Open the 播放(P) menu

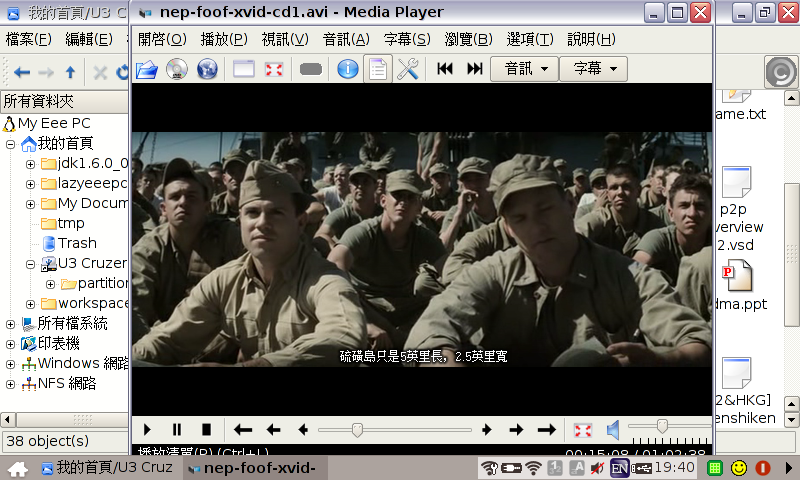(x=224, y=39)
